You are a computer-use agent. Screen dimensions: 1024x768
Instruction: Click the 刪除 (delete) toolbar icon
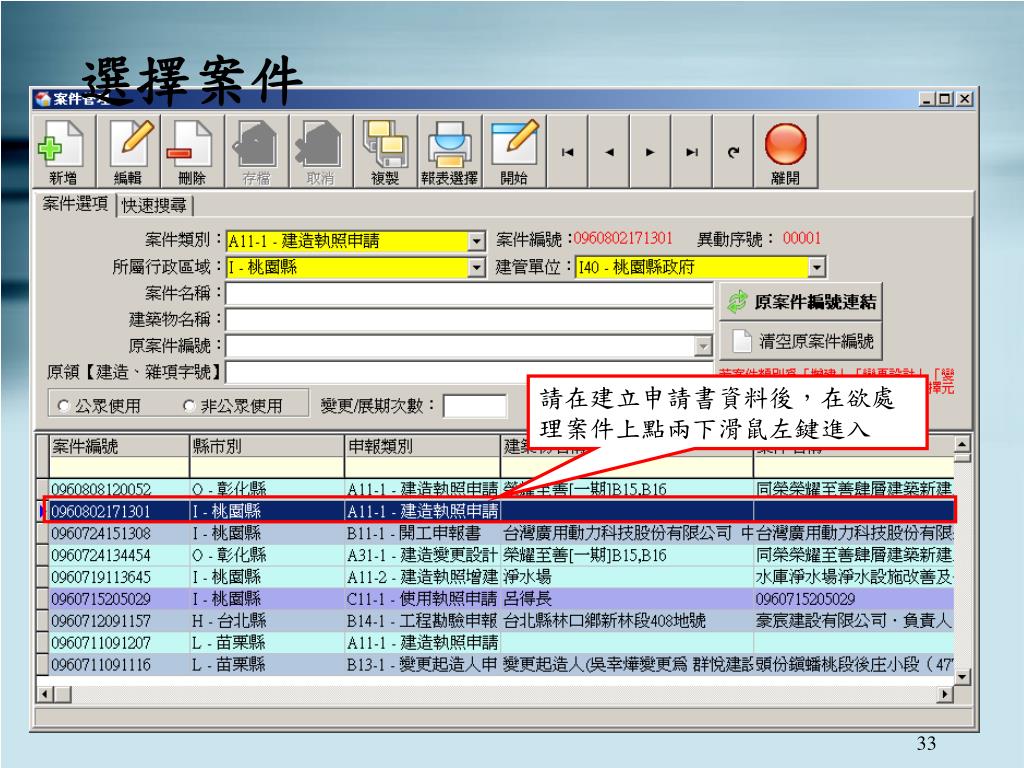[192, 152]
